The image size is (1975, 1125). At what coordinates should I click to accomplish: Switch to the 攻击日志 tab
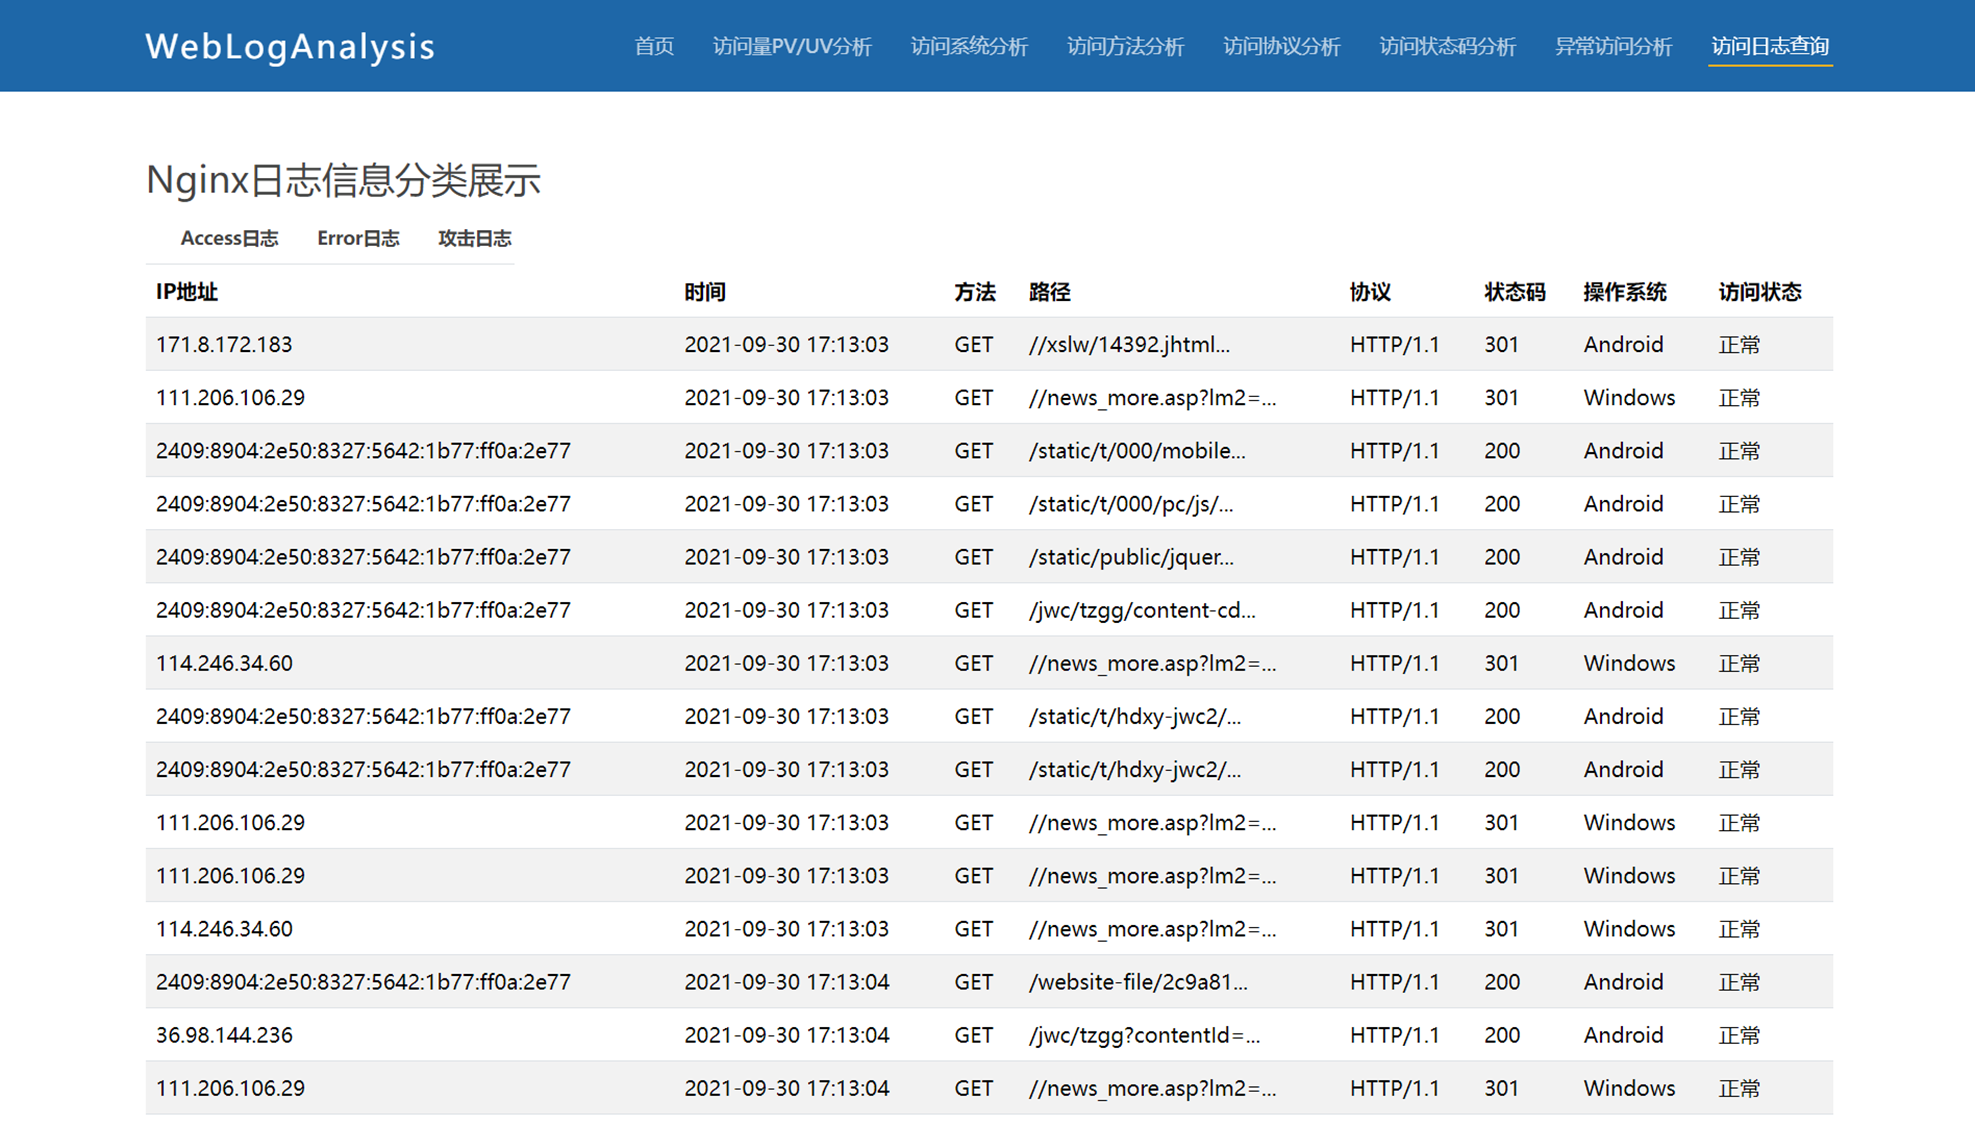coord(474,238)
